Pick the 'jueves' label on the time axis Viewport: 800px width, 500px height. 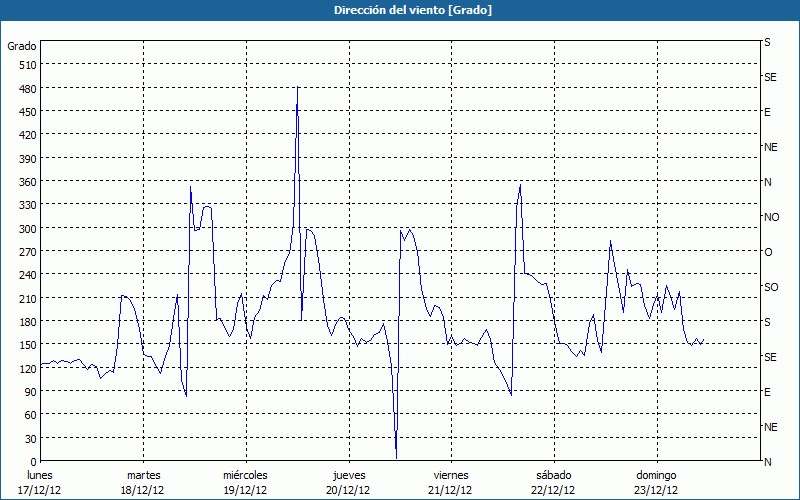click(x=348, y=475)
